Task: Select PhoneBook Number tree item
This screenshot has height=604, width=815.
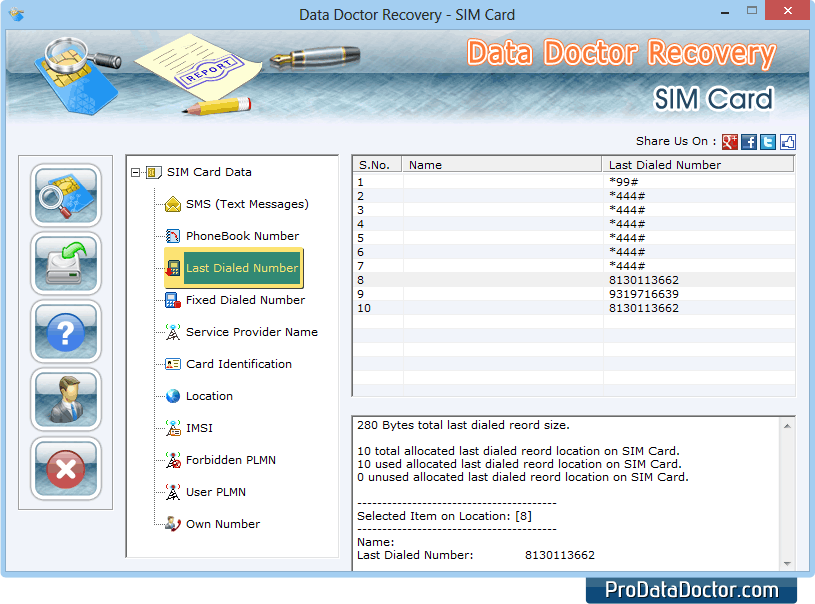Action: [x=242, y=236]
